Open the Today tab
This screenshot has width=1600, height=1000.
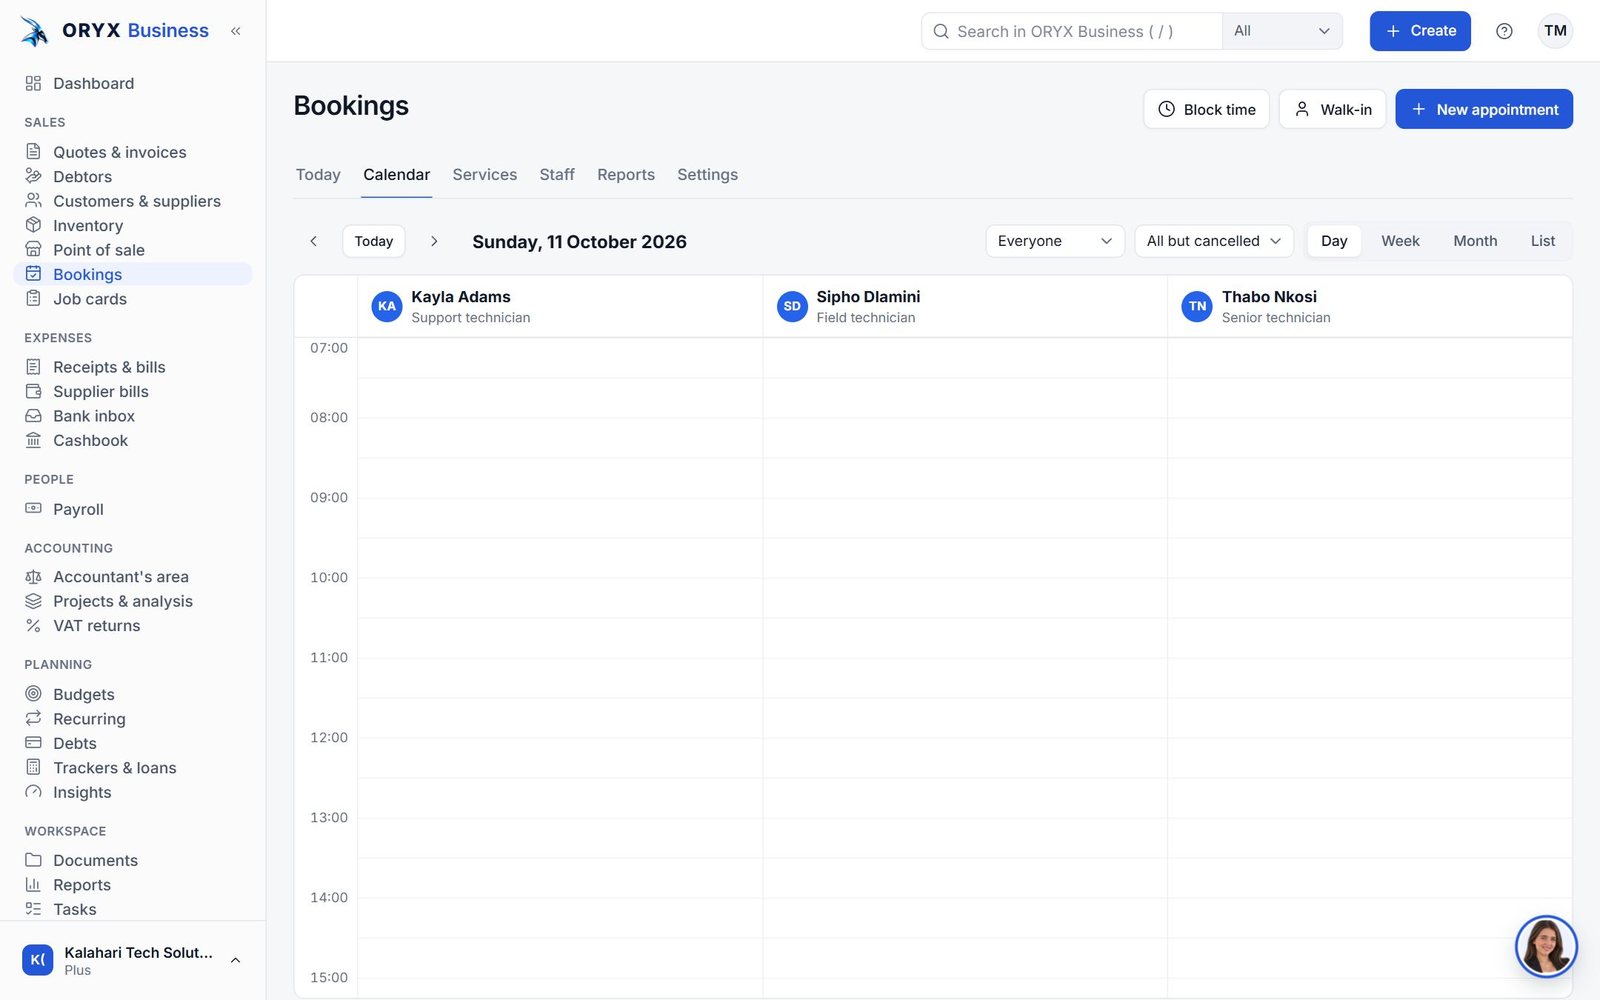(x=318, y=175)
